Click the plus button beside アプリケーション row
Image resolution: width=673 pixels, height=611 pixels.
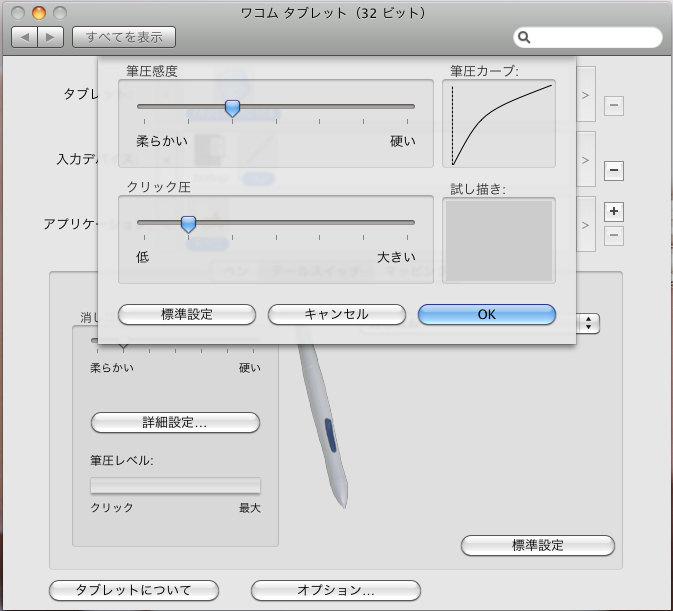click(614, 212)
